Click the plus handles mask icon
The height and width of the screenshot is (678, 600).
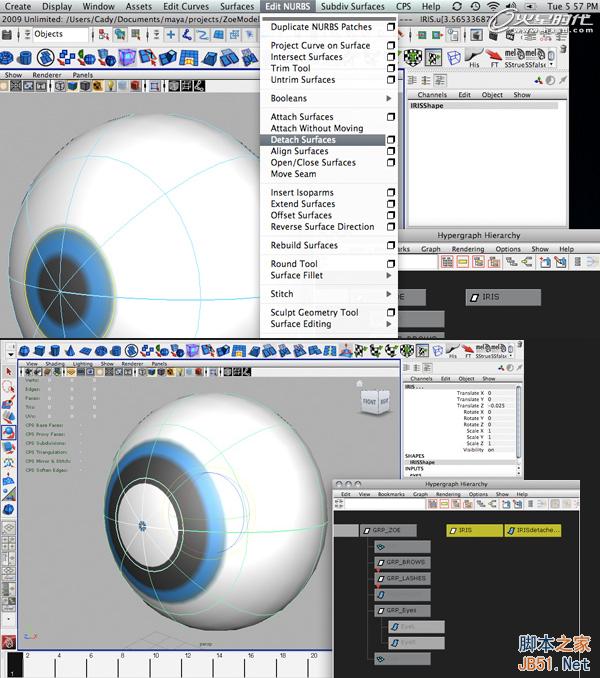(x=171, y=35)
